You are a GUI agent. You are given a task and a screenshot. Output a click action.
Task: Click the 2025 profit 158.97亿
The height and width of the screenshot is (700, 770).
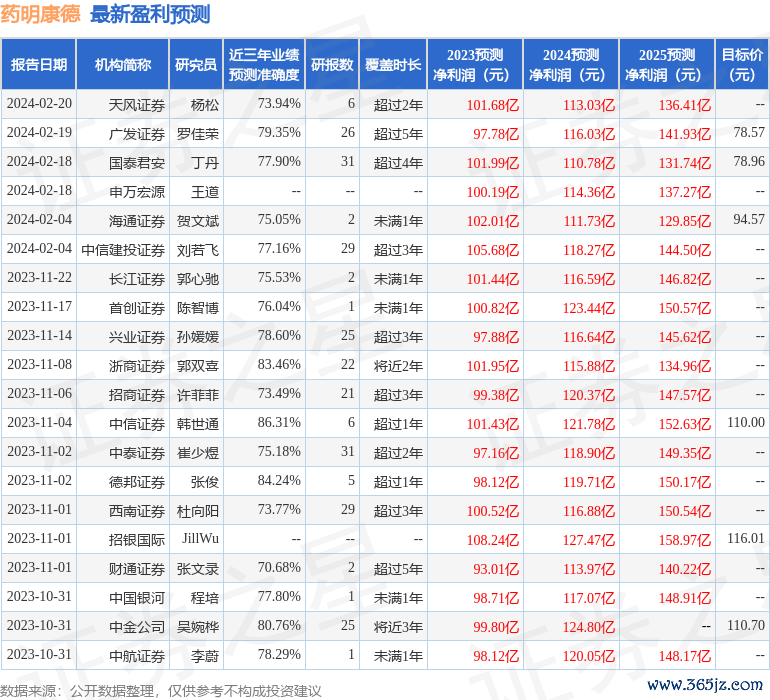(x=685, y=540)
